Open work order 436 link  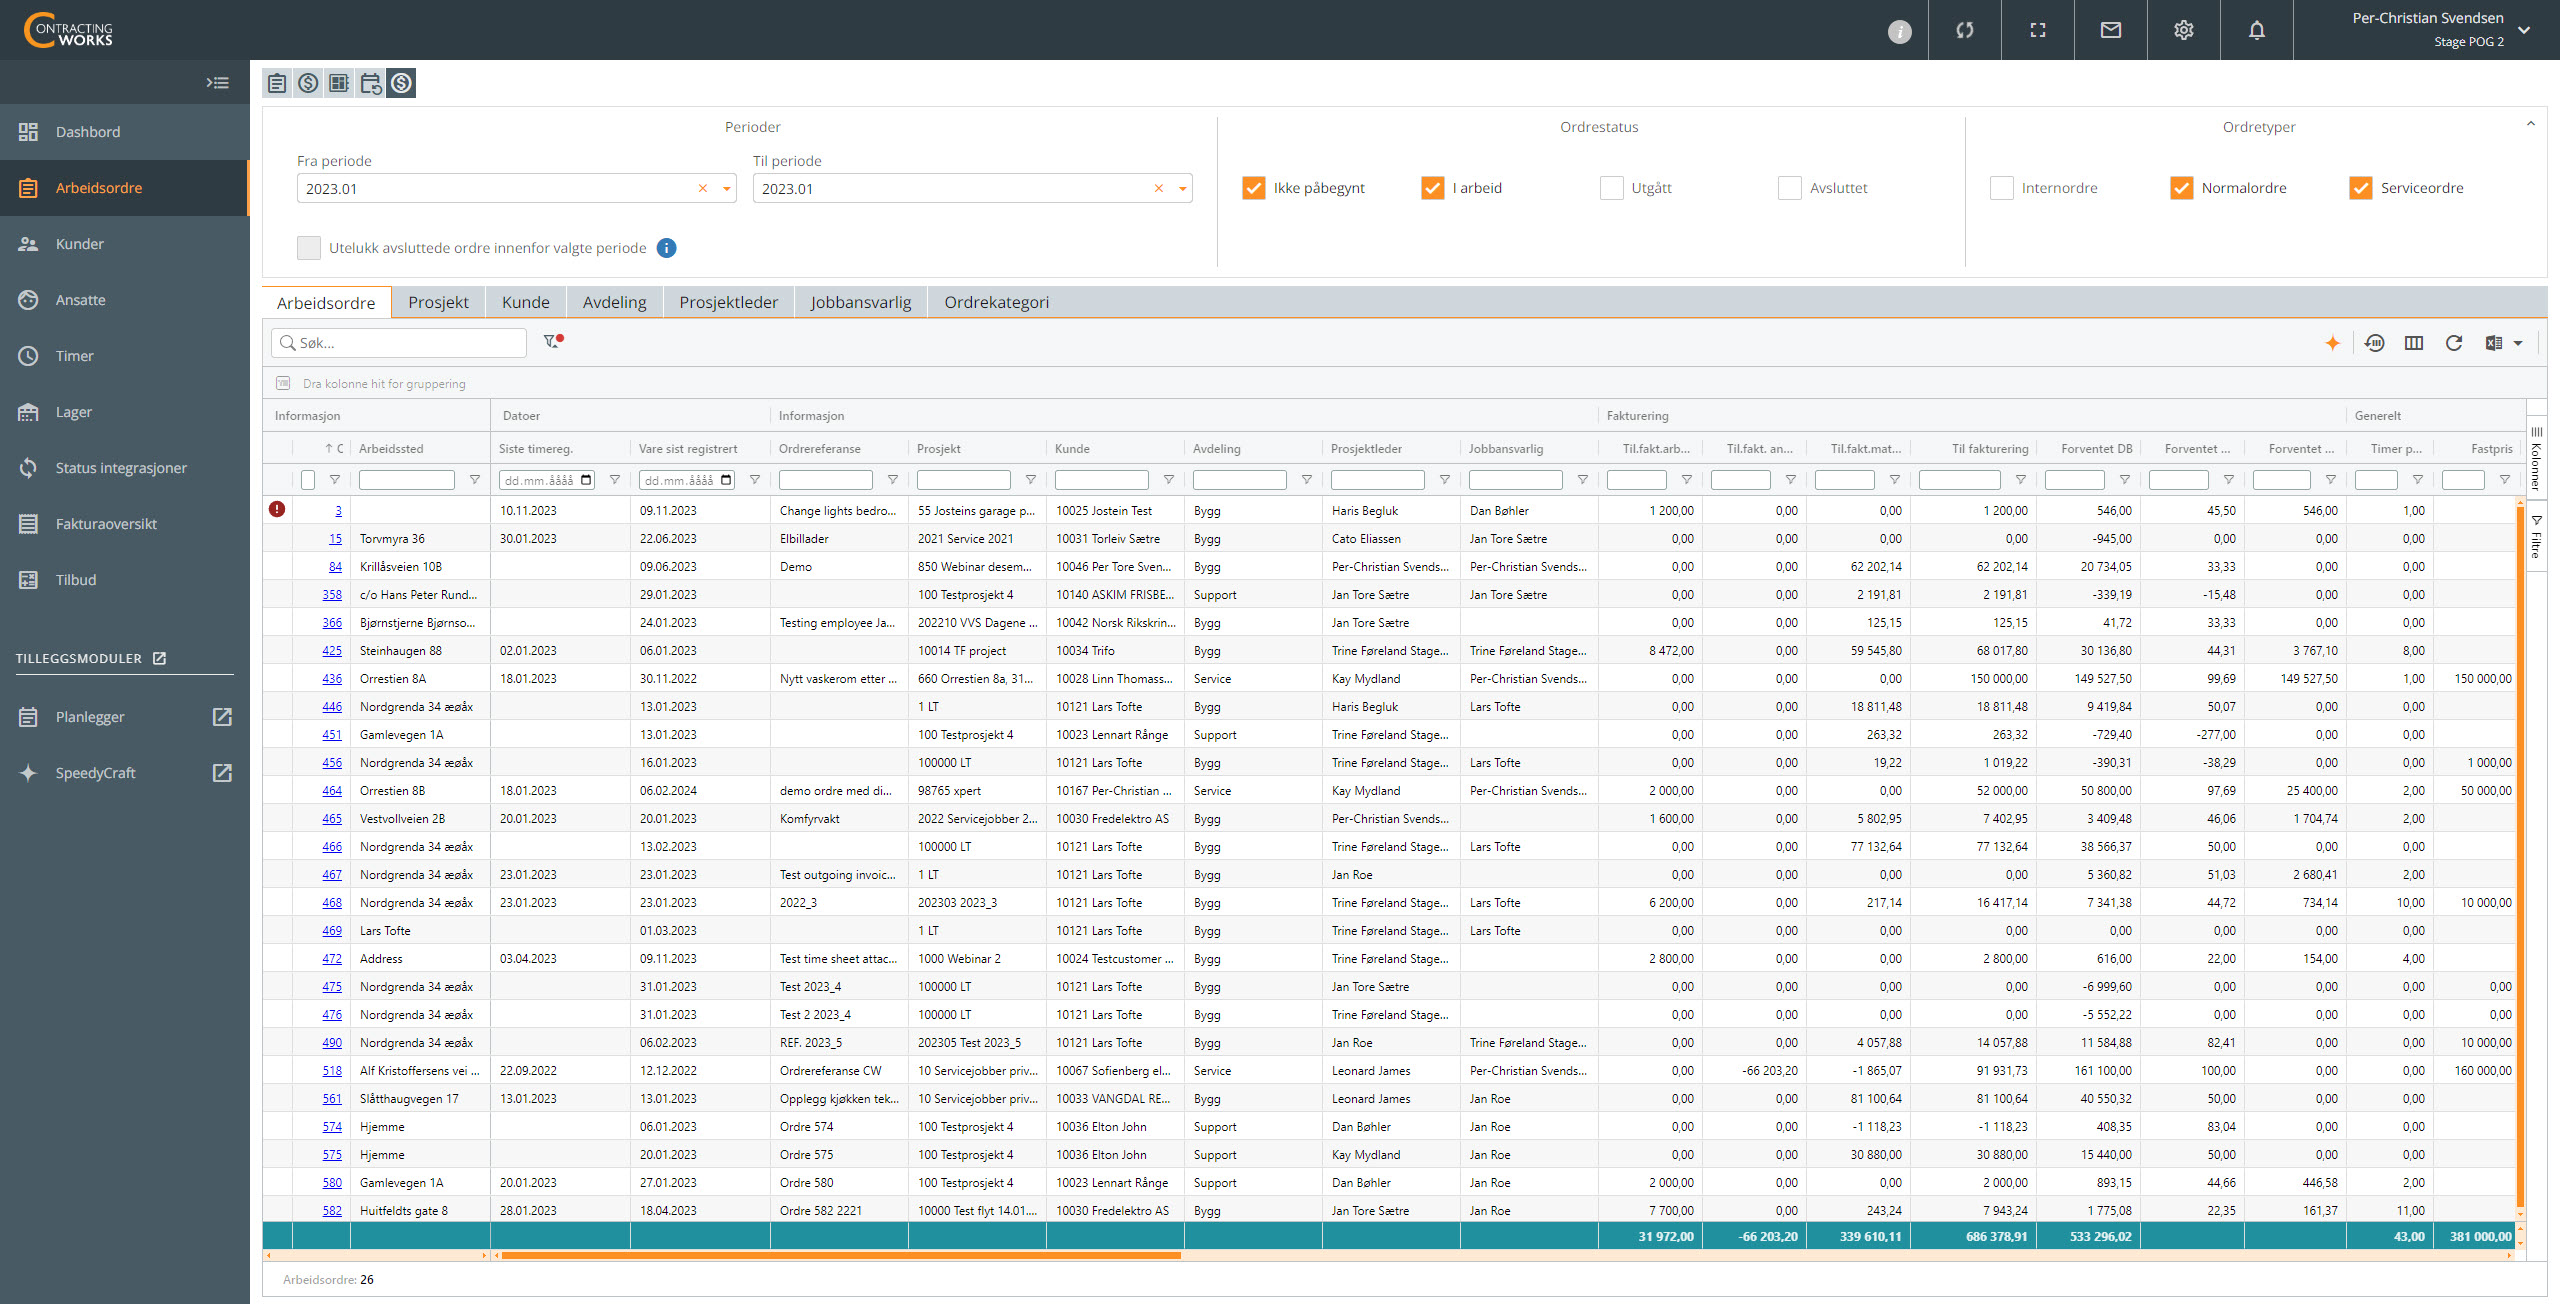pos(332,678)
